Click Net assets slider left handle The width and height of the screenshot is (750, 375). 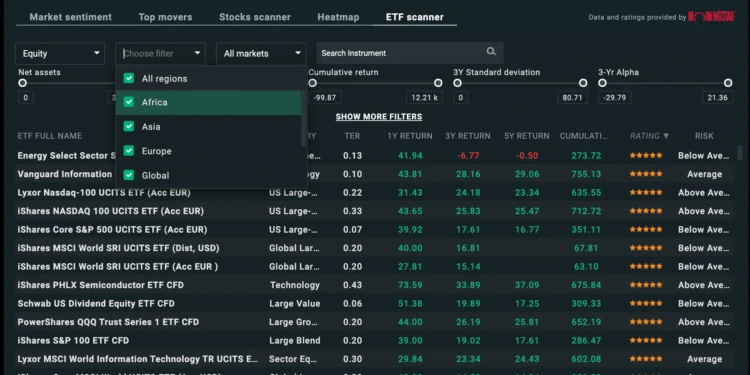(x=22, y=83)
